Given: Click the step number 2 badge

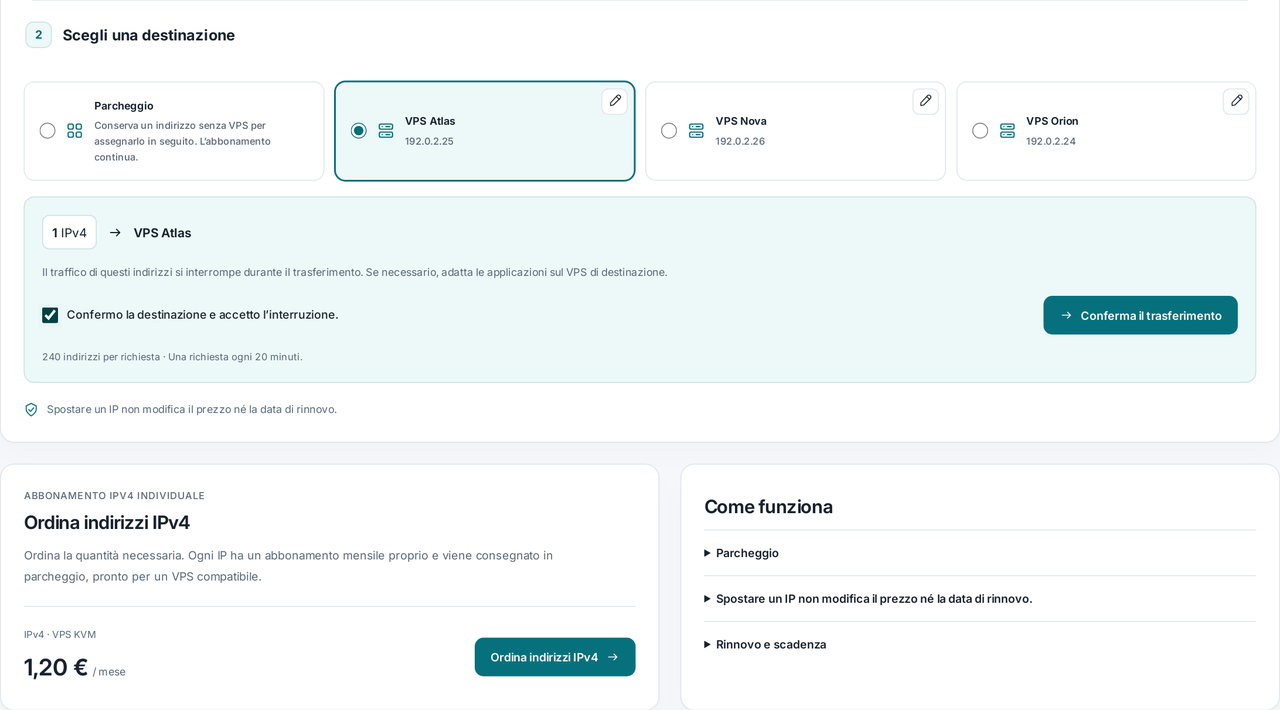Looking at the screenshot, I should (38, 35).
